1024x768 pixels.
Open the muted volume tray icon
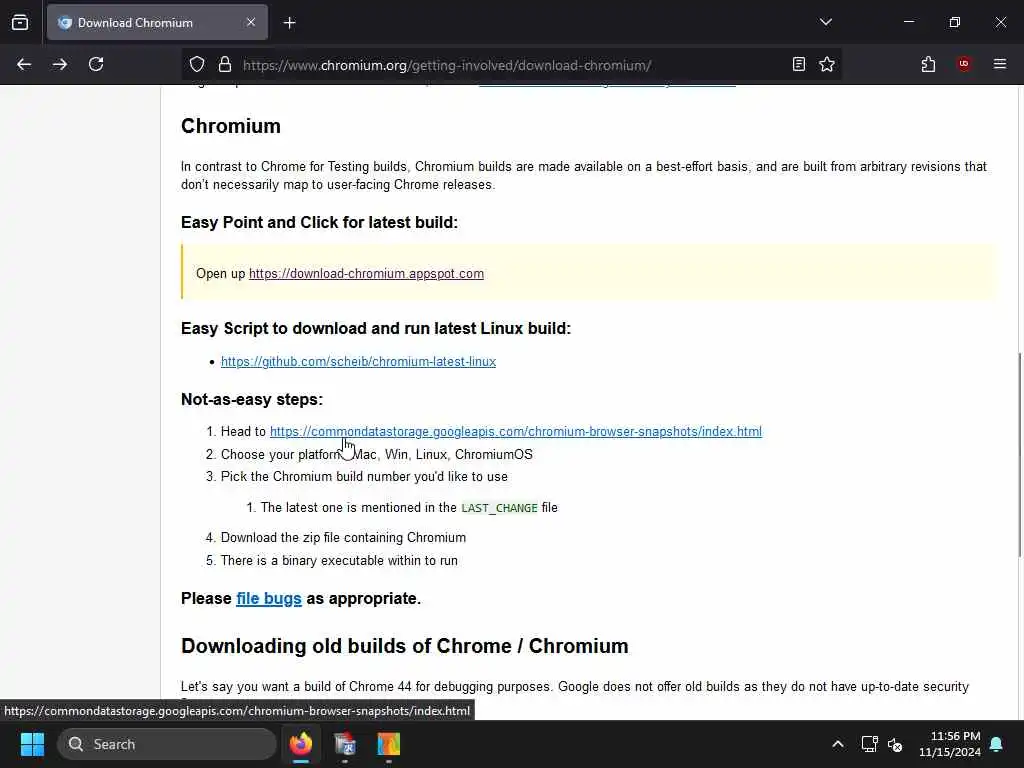[x=895, y=744]
